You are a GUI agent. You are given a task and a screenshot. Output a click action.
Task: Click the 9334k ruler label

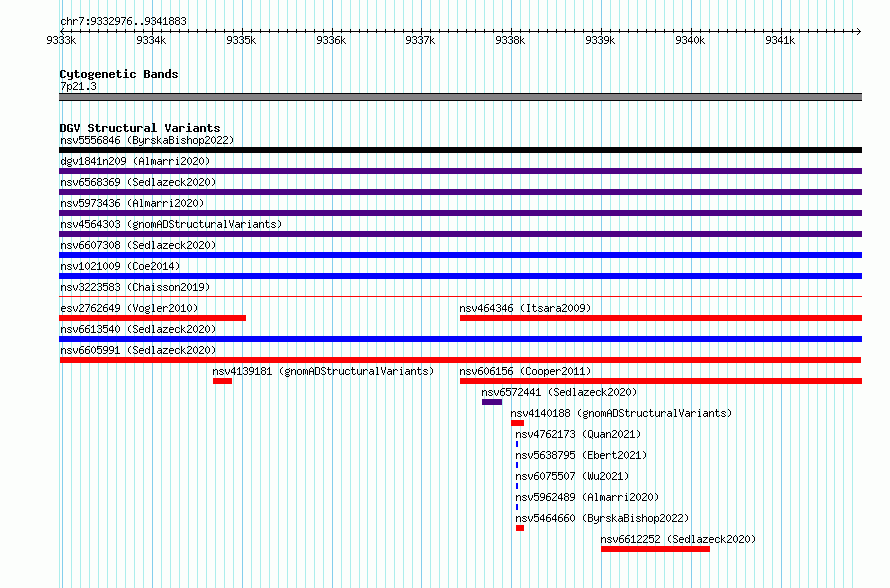(x=151, y=40)
